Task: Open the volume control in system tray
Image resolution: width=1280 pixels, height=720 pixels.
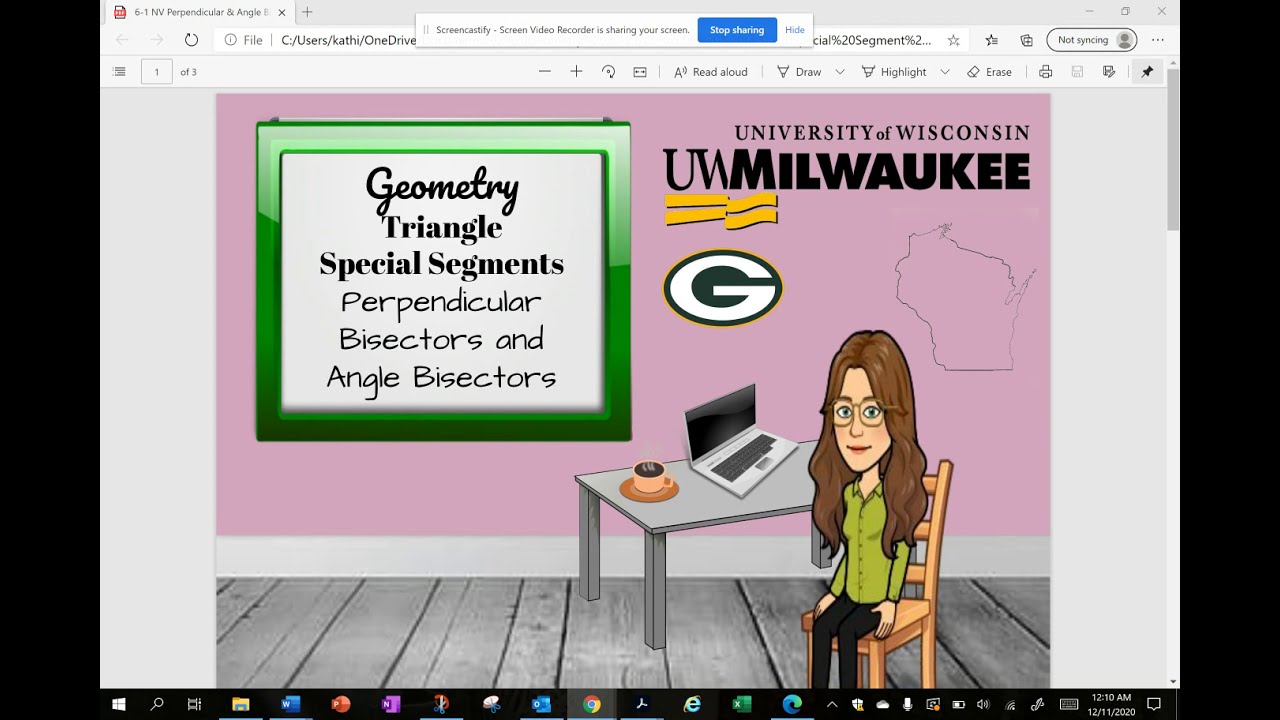Action: pyautogui.click(x=983, y=704)
